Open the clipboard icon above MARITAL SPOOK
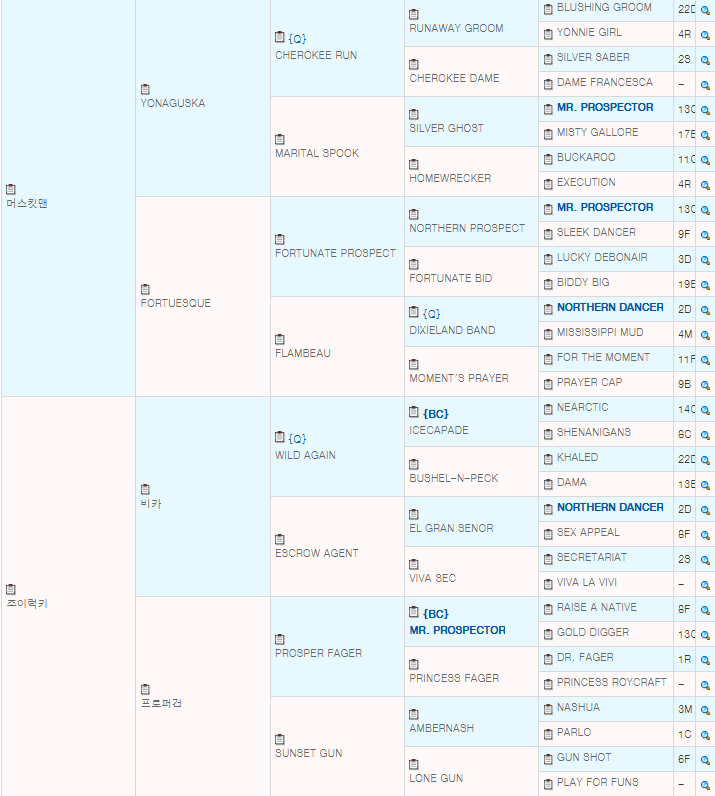The width and height of the screenshot is (715, 796). tap(280, 139)
